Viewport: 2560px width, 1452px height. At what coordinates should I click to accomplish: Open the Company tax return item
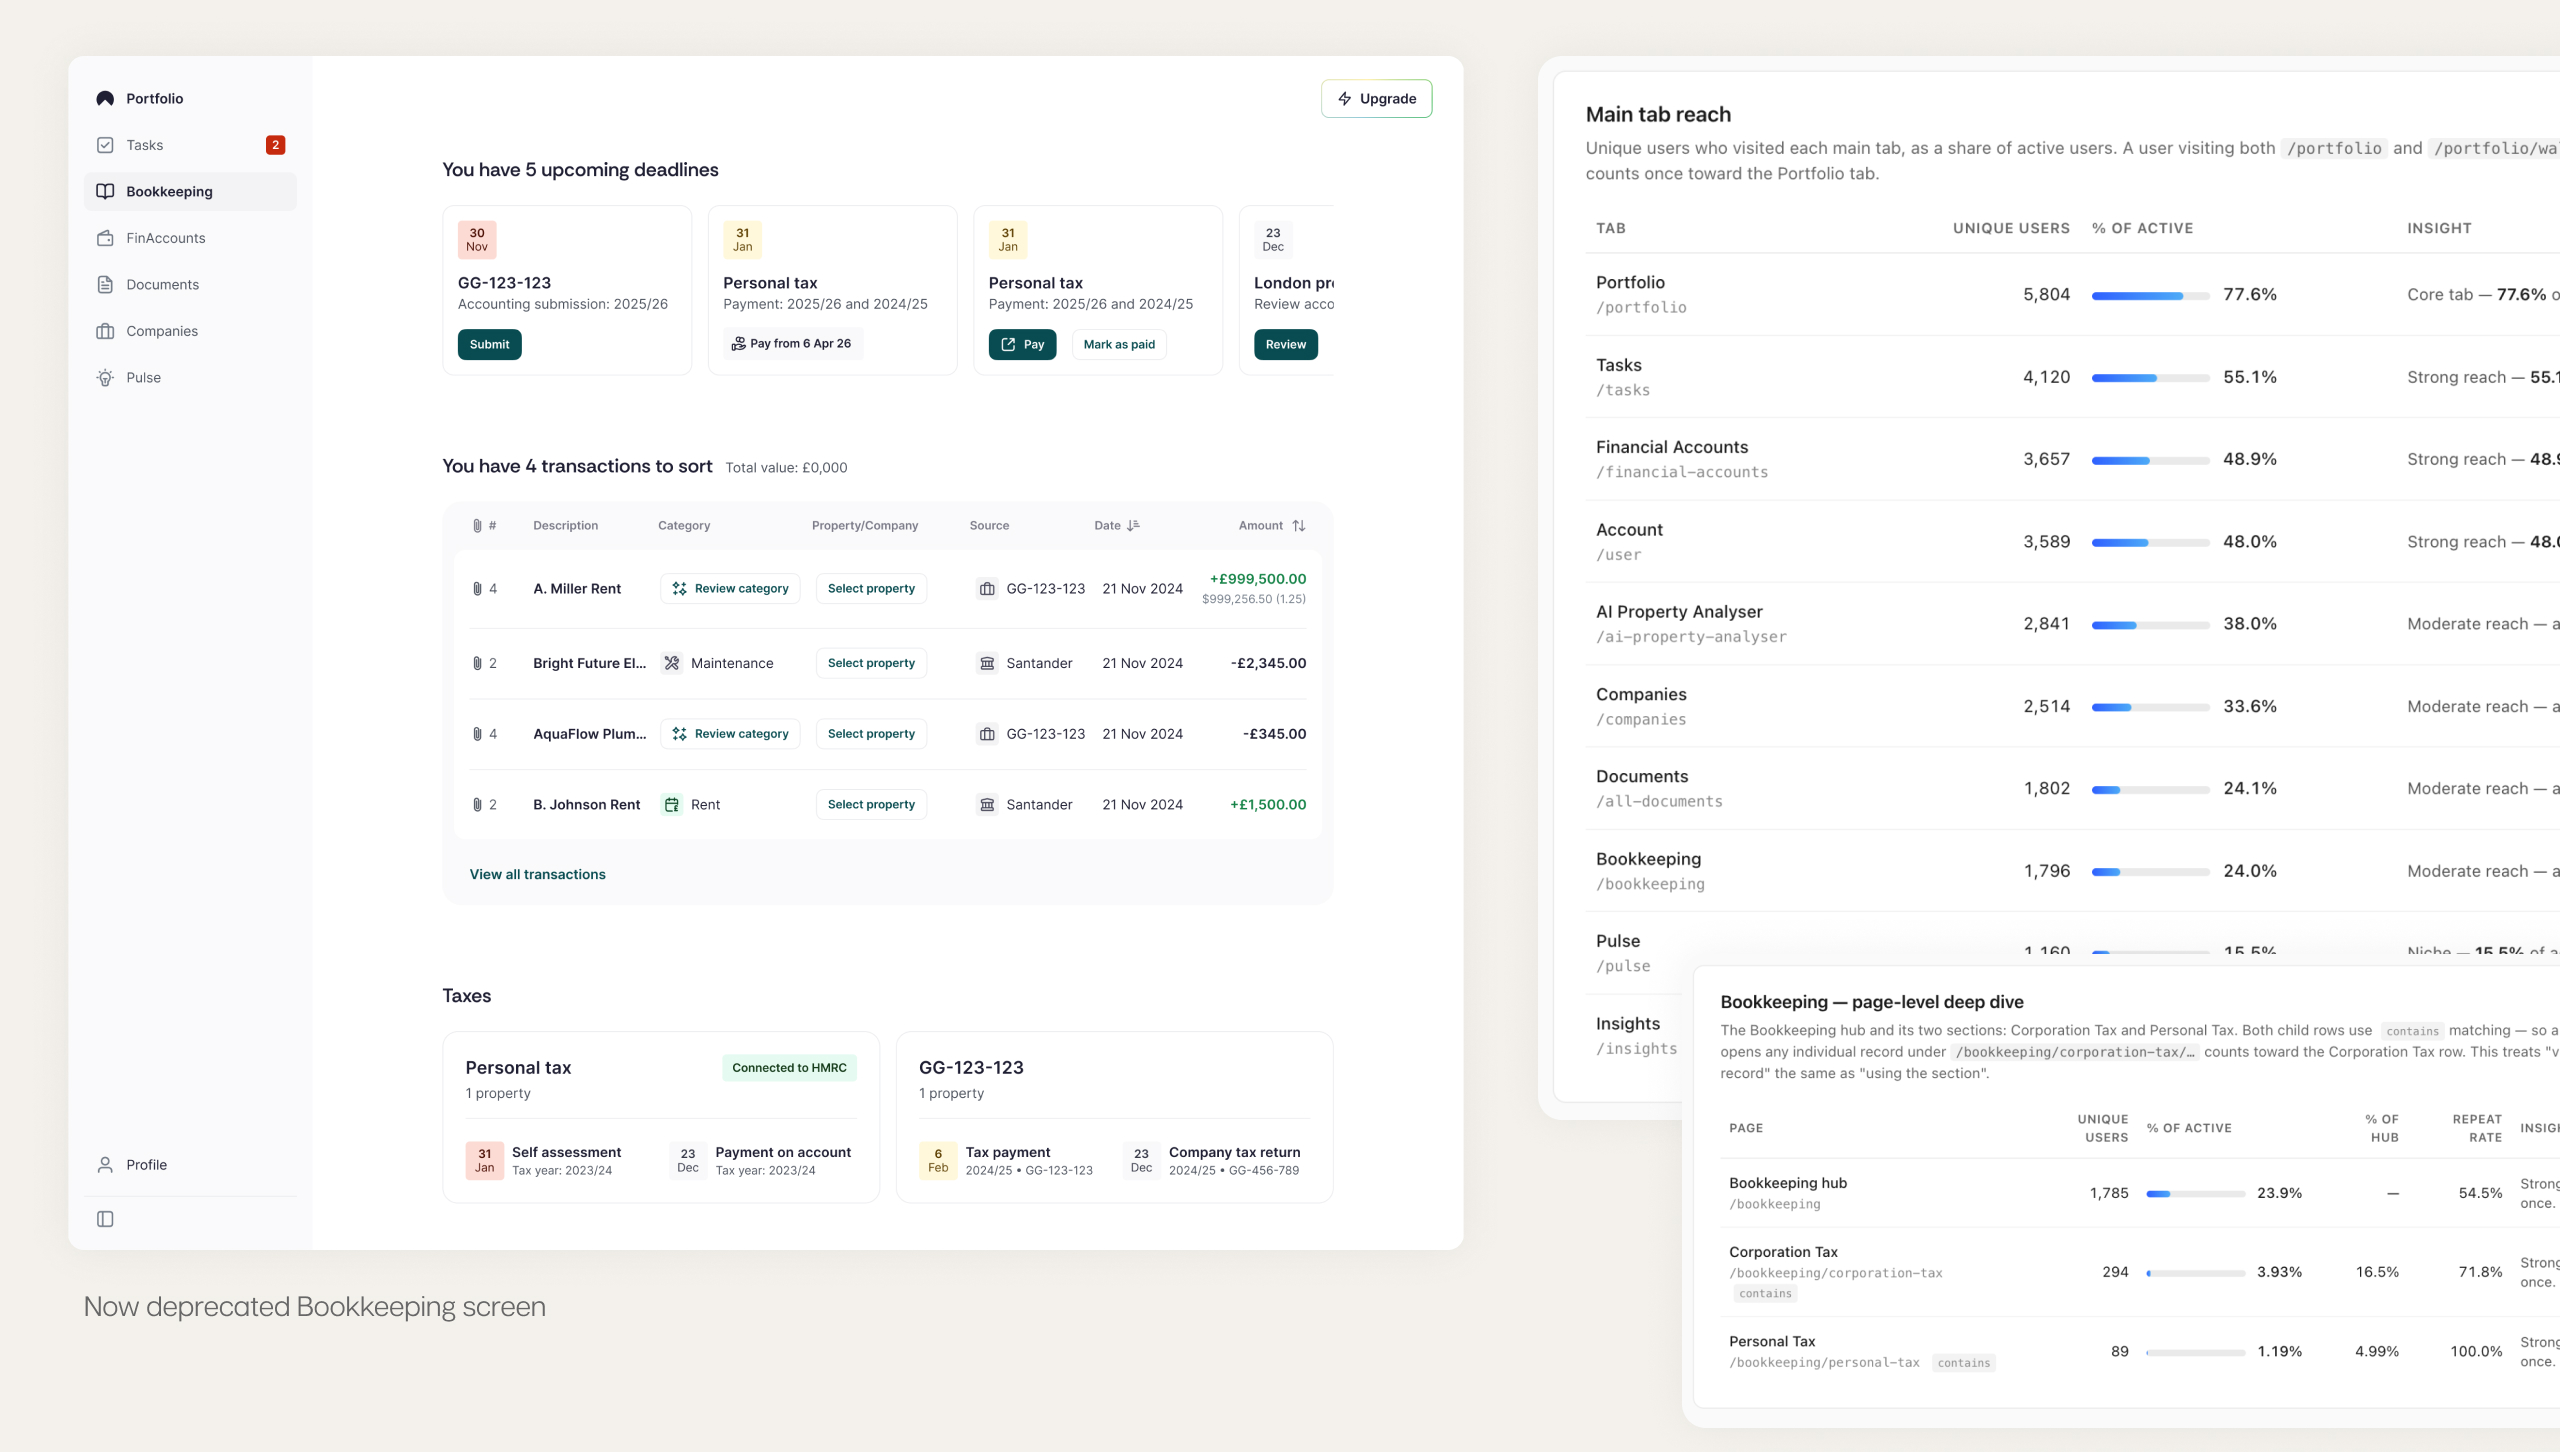coord(1212,1161)
